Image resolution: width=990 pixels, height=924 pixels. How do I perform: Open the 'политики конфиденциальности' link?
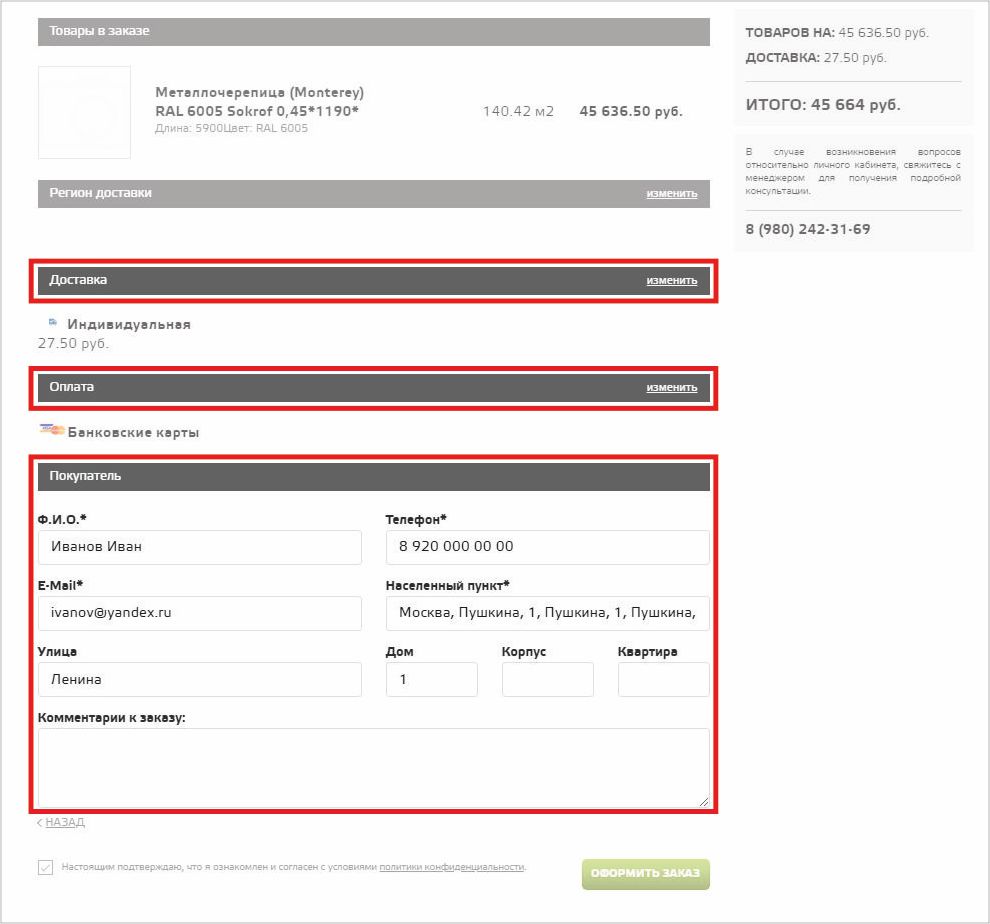pyautogui.click(x=451, y=867)
